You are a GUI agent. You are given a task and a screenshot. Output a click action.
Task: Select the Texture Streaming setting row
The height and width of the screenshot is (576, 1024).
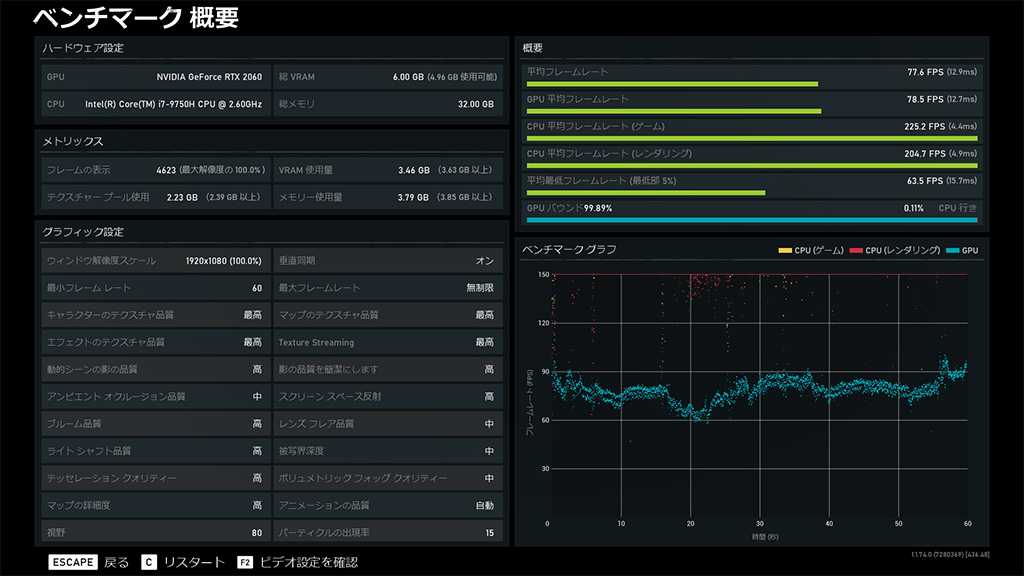click(387, 342)
